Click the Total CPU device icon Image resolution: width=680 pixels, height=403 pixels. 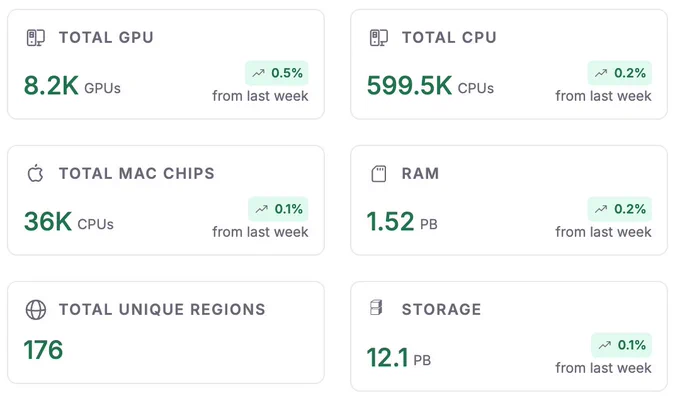pyautogui.click(x=379, y=38)
